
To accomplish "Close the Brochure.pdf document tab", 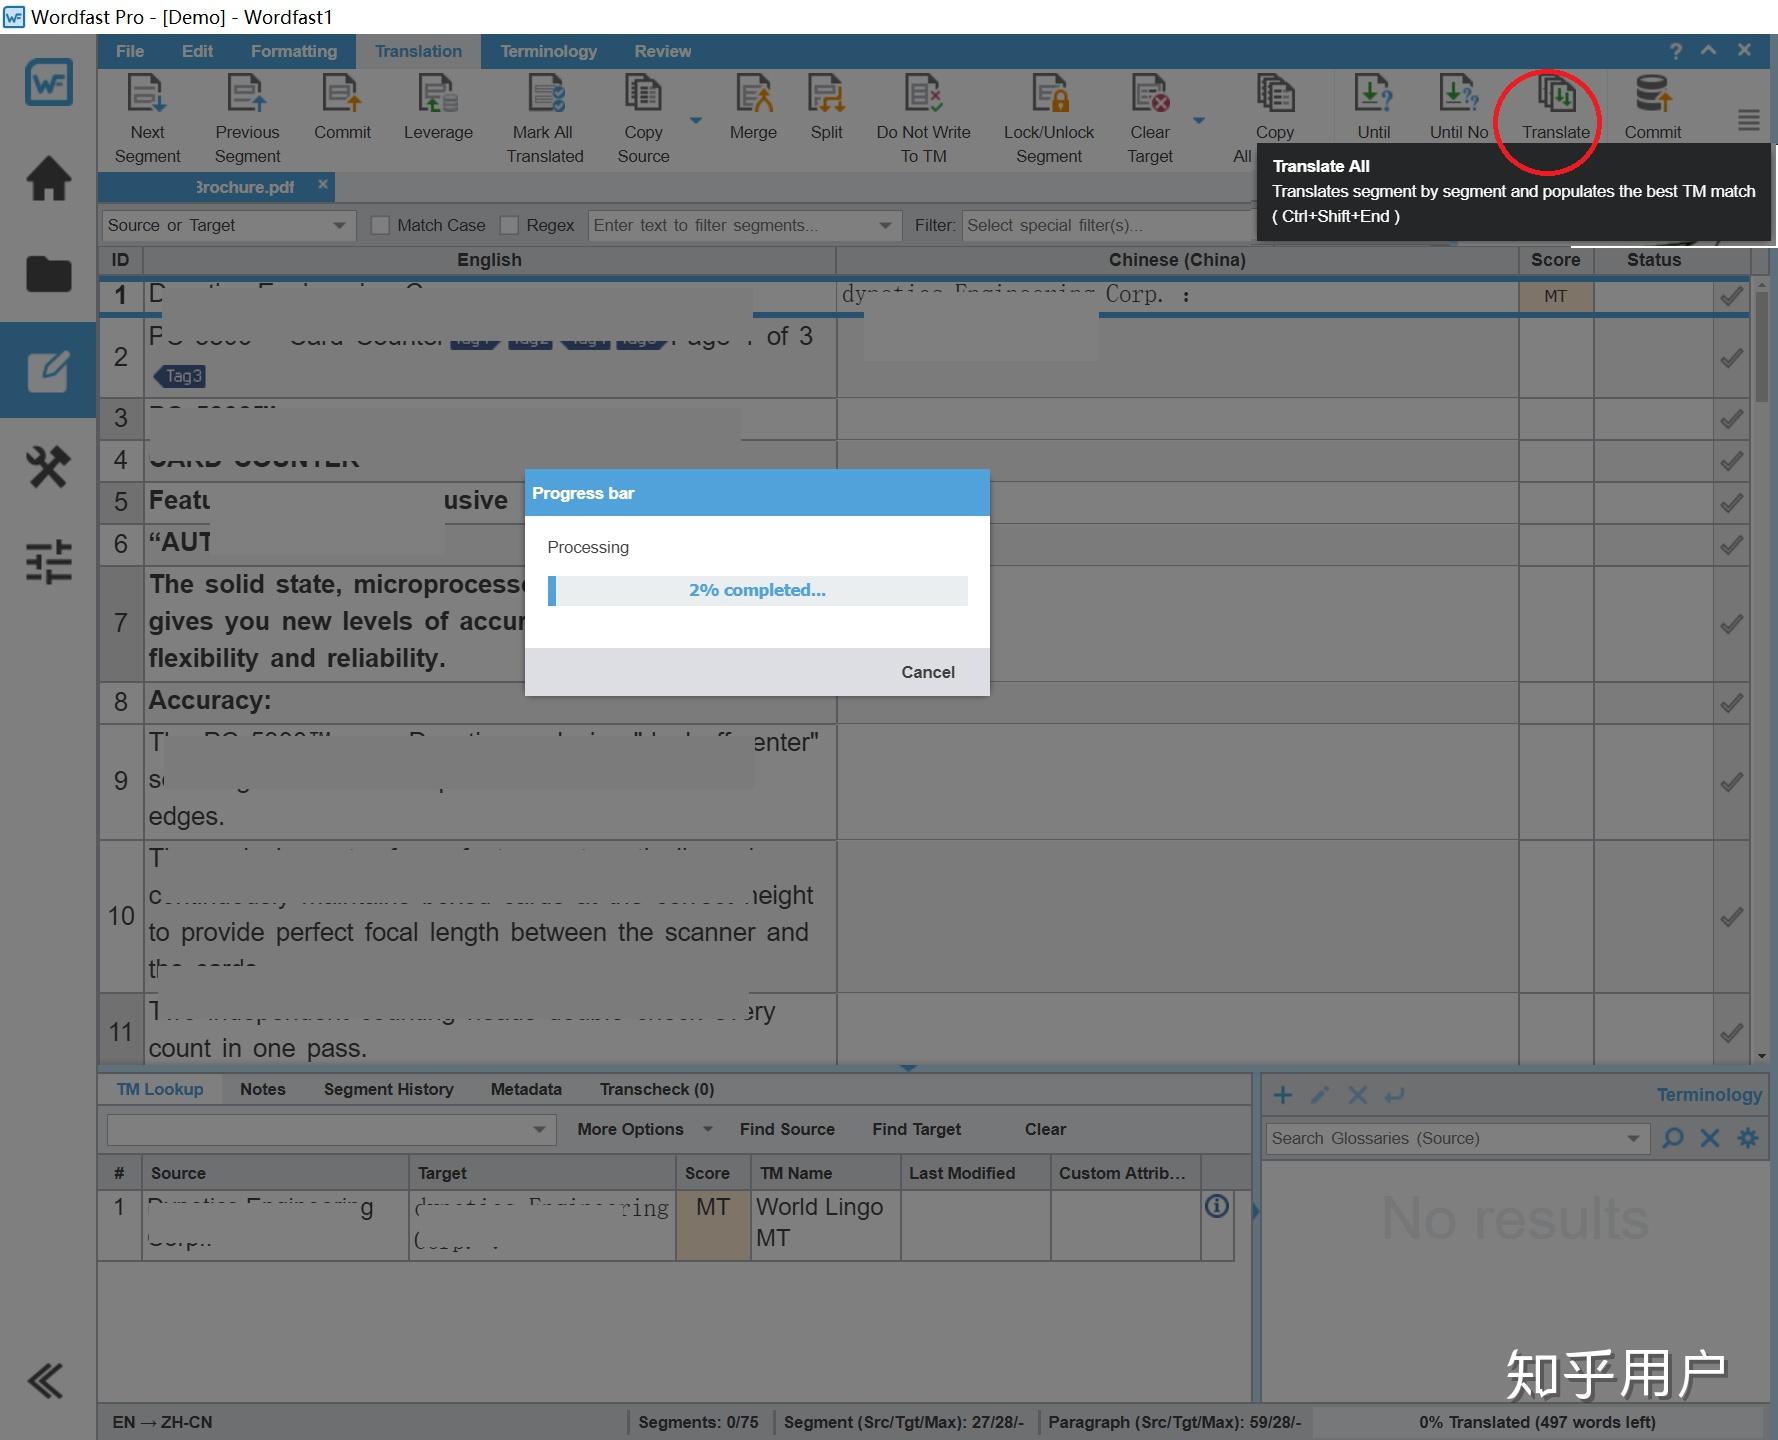I will pos(323,184).
